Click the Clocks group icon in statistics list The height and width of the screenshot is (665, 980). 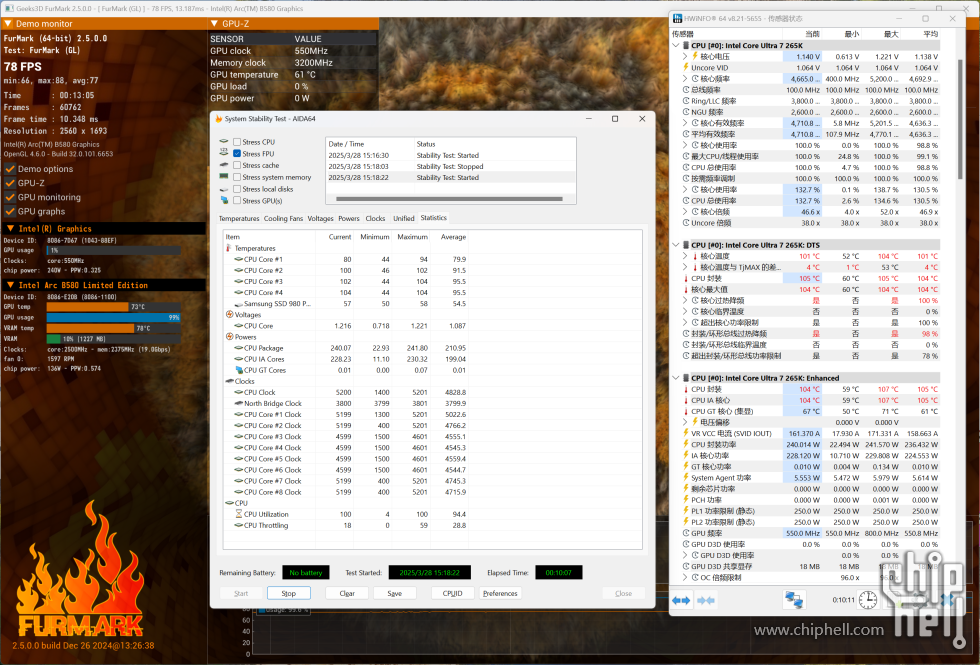229,381
